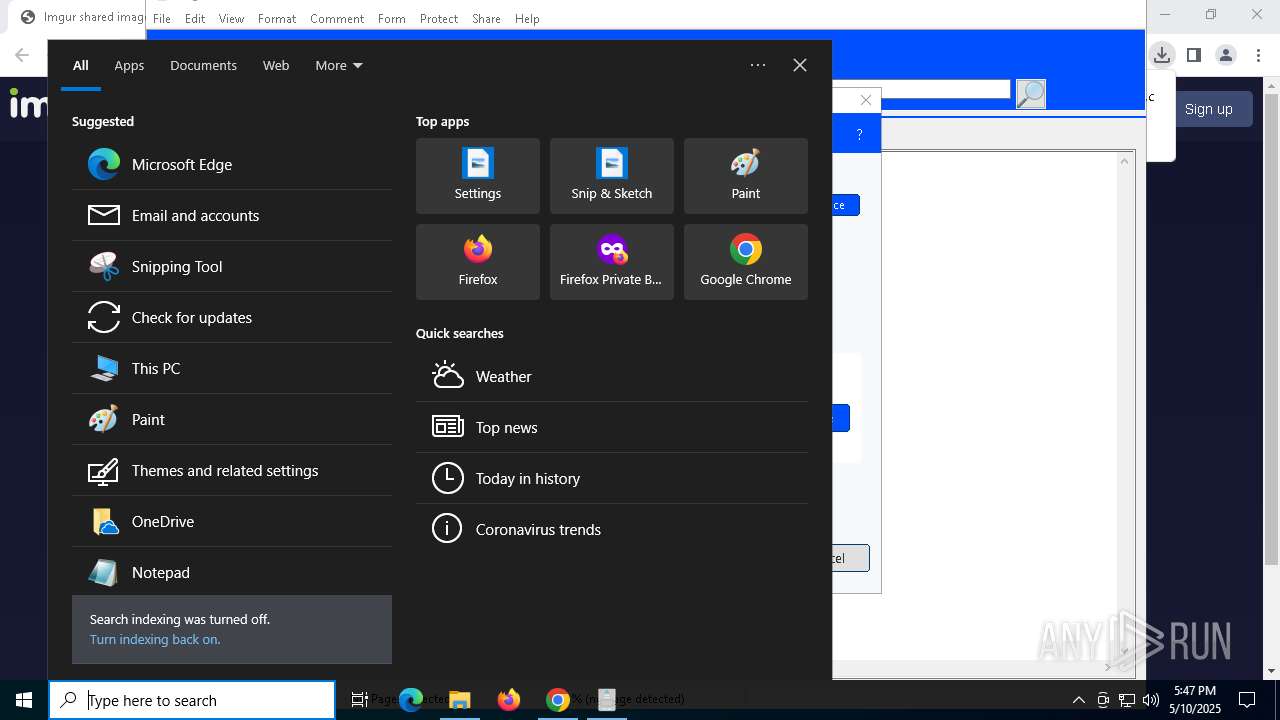Image resolution: width=1280 pixels, height=720 pixels.
Task: Switch to Documents search tab
Action: pos(203,65)
